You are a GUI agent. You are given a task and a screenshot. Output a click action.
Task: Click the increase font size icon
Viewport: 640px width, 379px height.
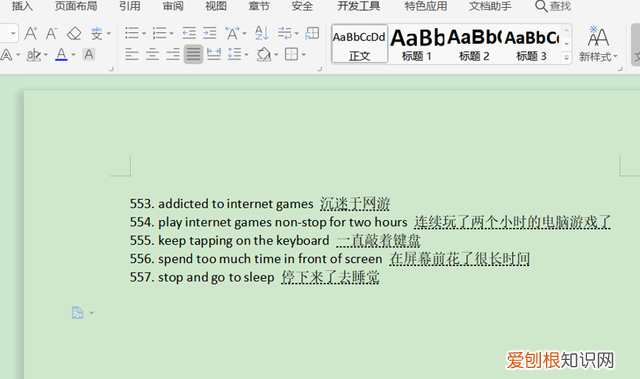tap(31, 33)
